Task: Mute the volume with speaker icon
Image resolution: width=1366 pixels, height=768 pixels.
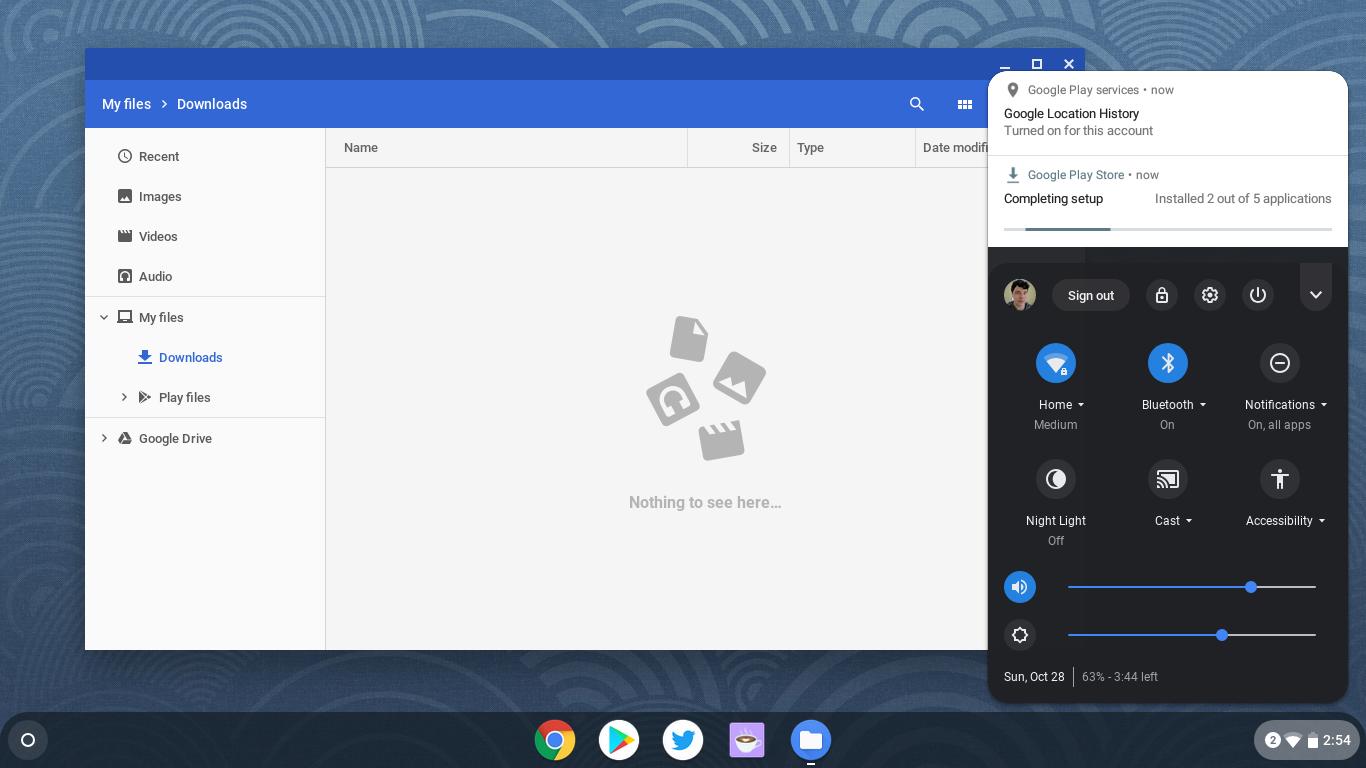Action: click(1019, 587)
